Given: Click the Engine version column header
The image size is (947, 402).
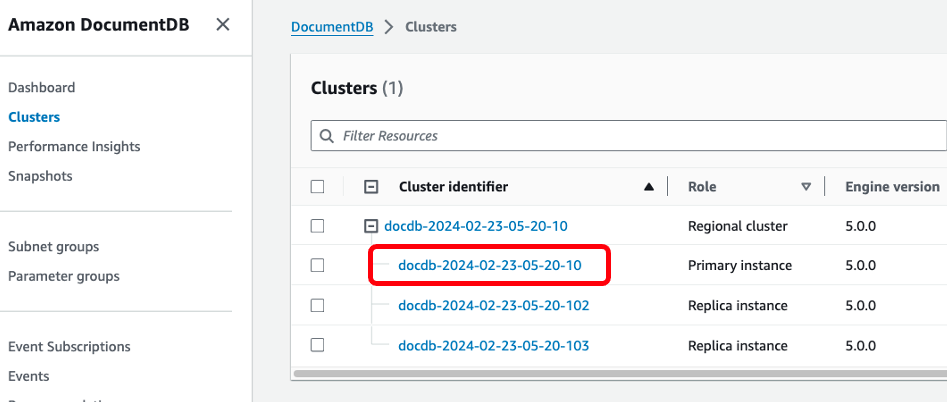Looking at the screenshot, I should click(x=892, y=187).
